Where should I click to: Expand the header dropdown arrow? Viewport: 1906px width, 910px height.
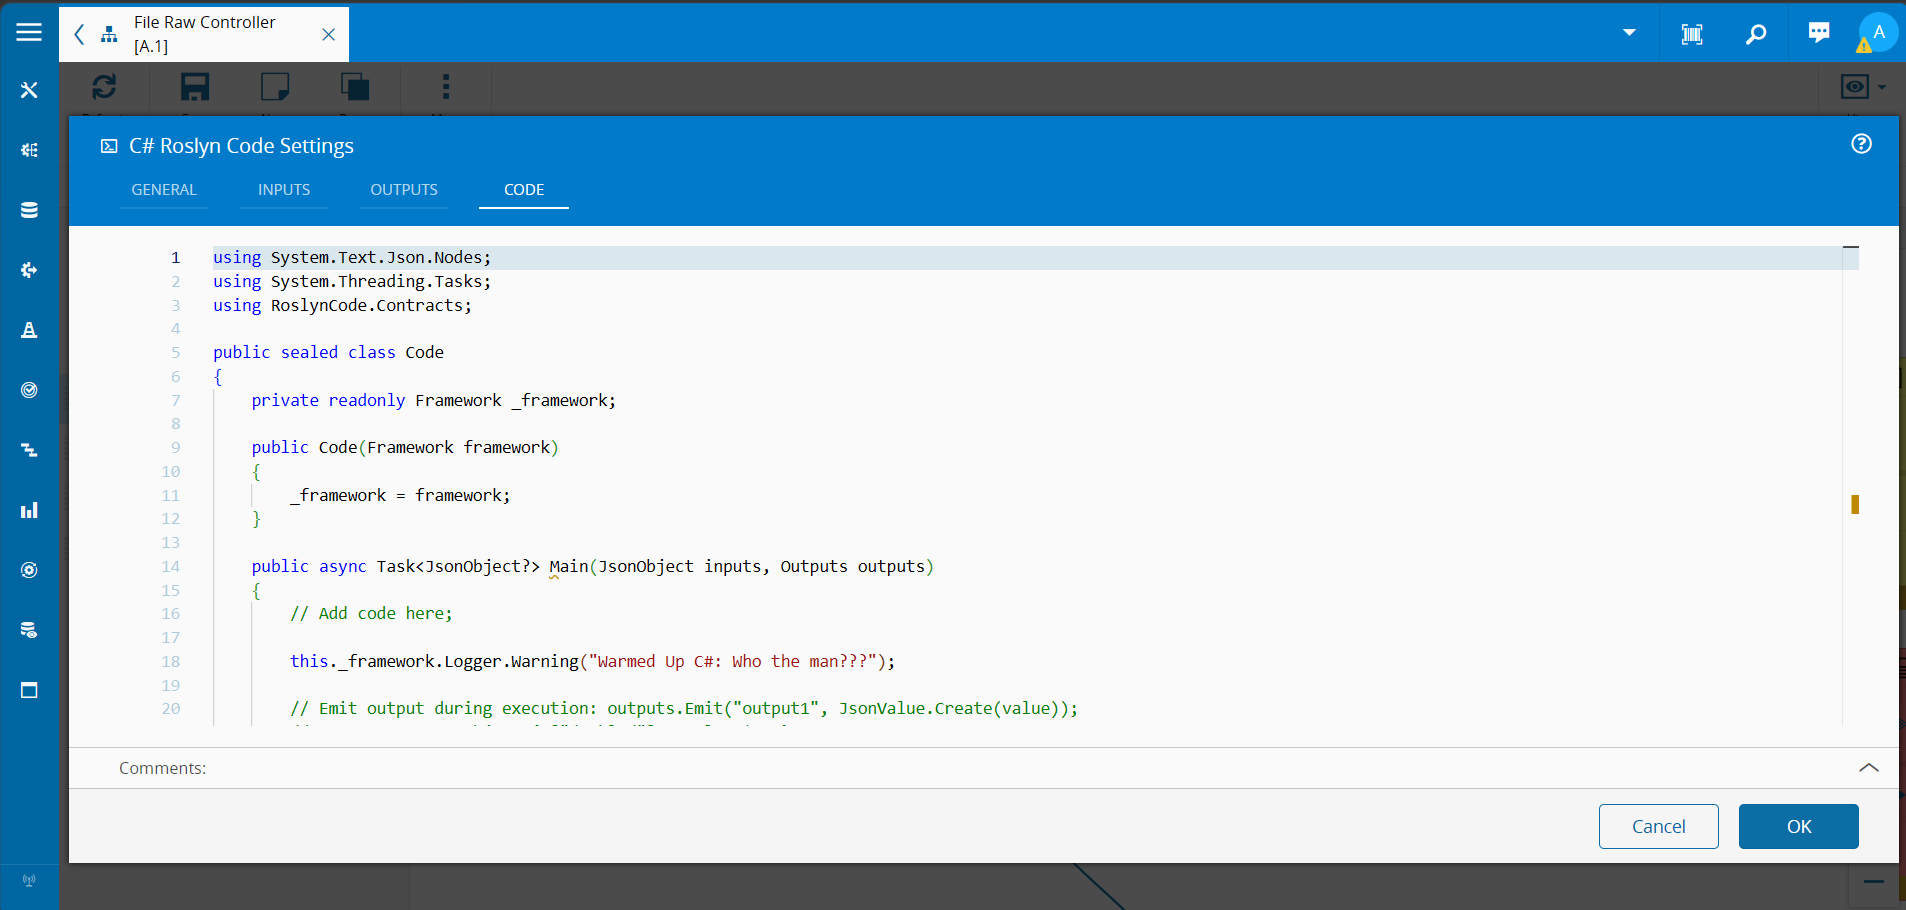coord(1629,33)
